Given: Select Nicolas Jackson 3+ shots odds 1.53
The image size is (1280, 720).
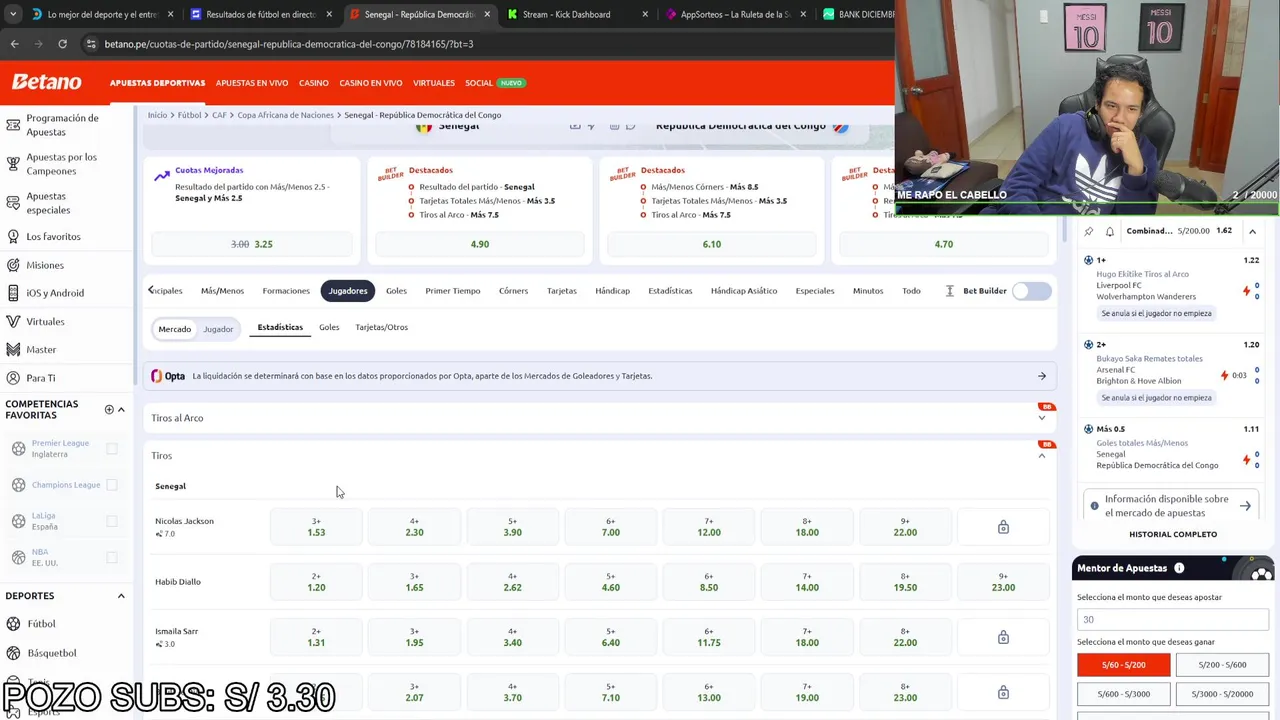Looking at the screenshot, I should click(316, 527).
